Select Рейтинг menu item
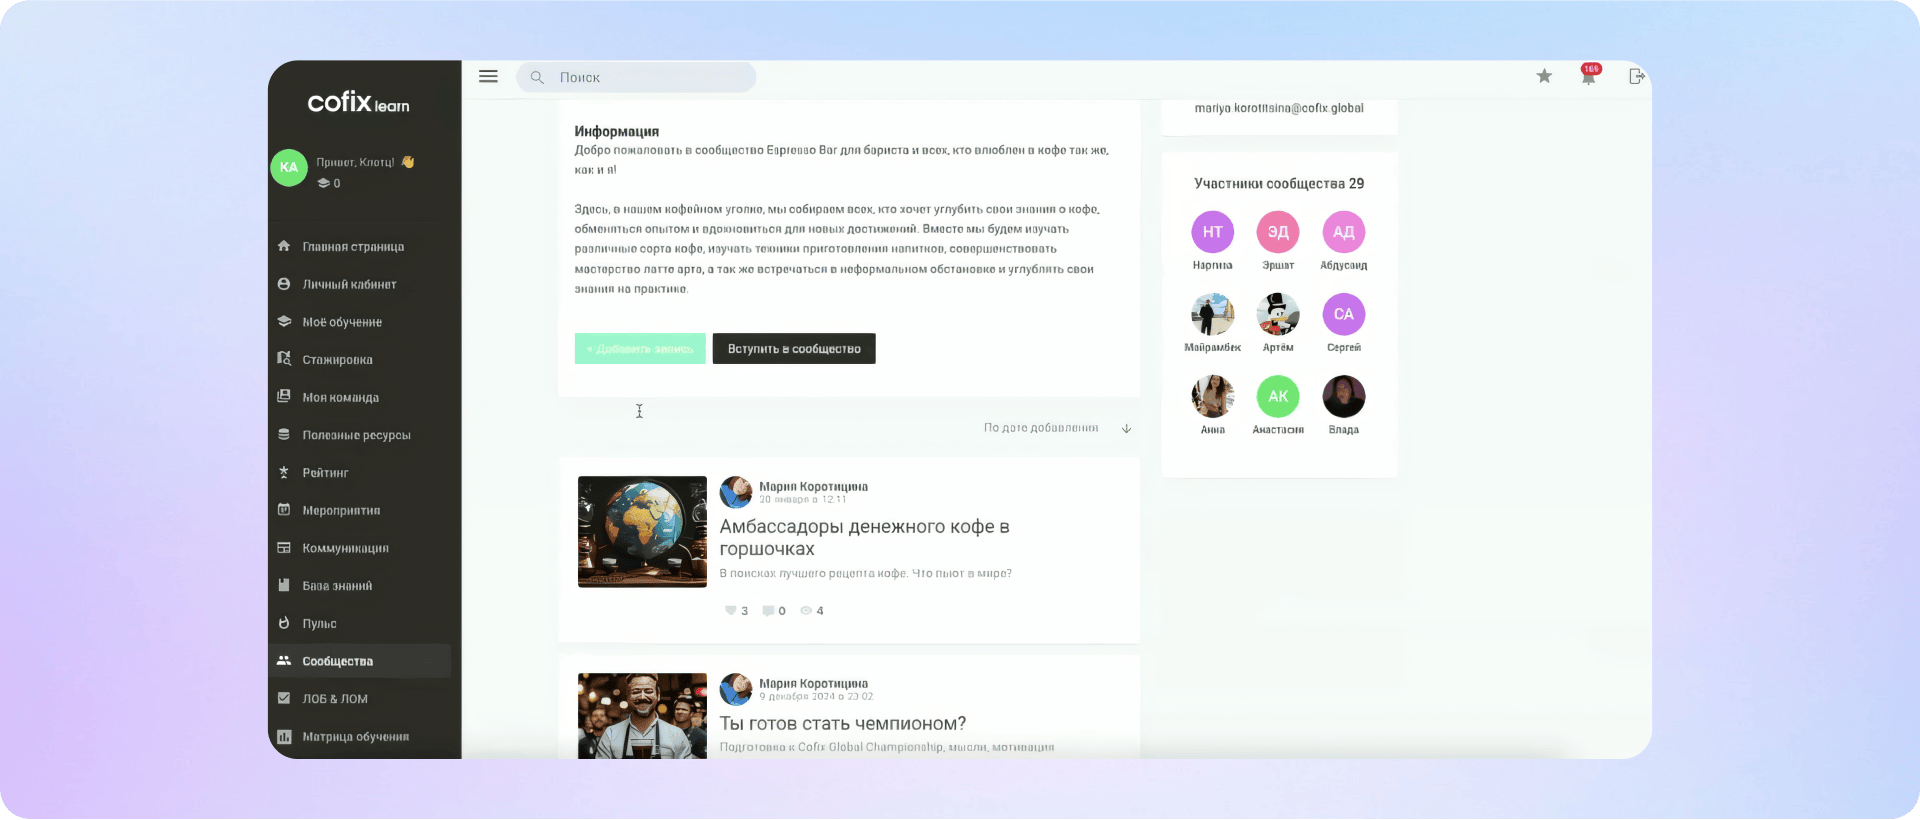Image resolution: width=1920 pixels, height=820 pixels. click(x=325, y=473)
